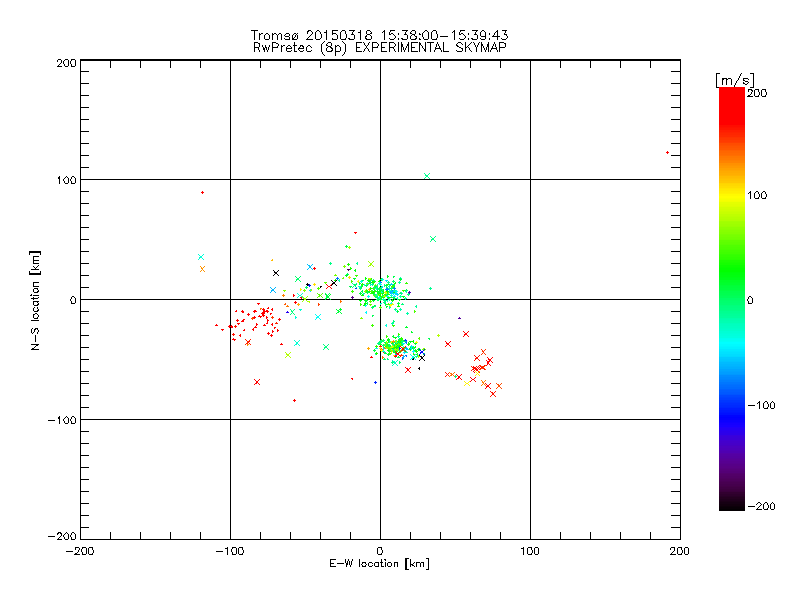The height and width of the screenshot is (600, 800).
Task: Click the lone red point in the upper-left quadrant near N-S 90
Action: (203, 192)
